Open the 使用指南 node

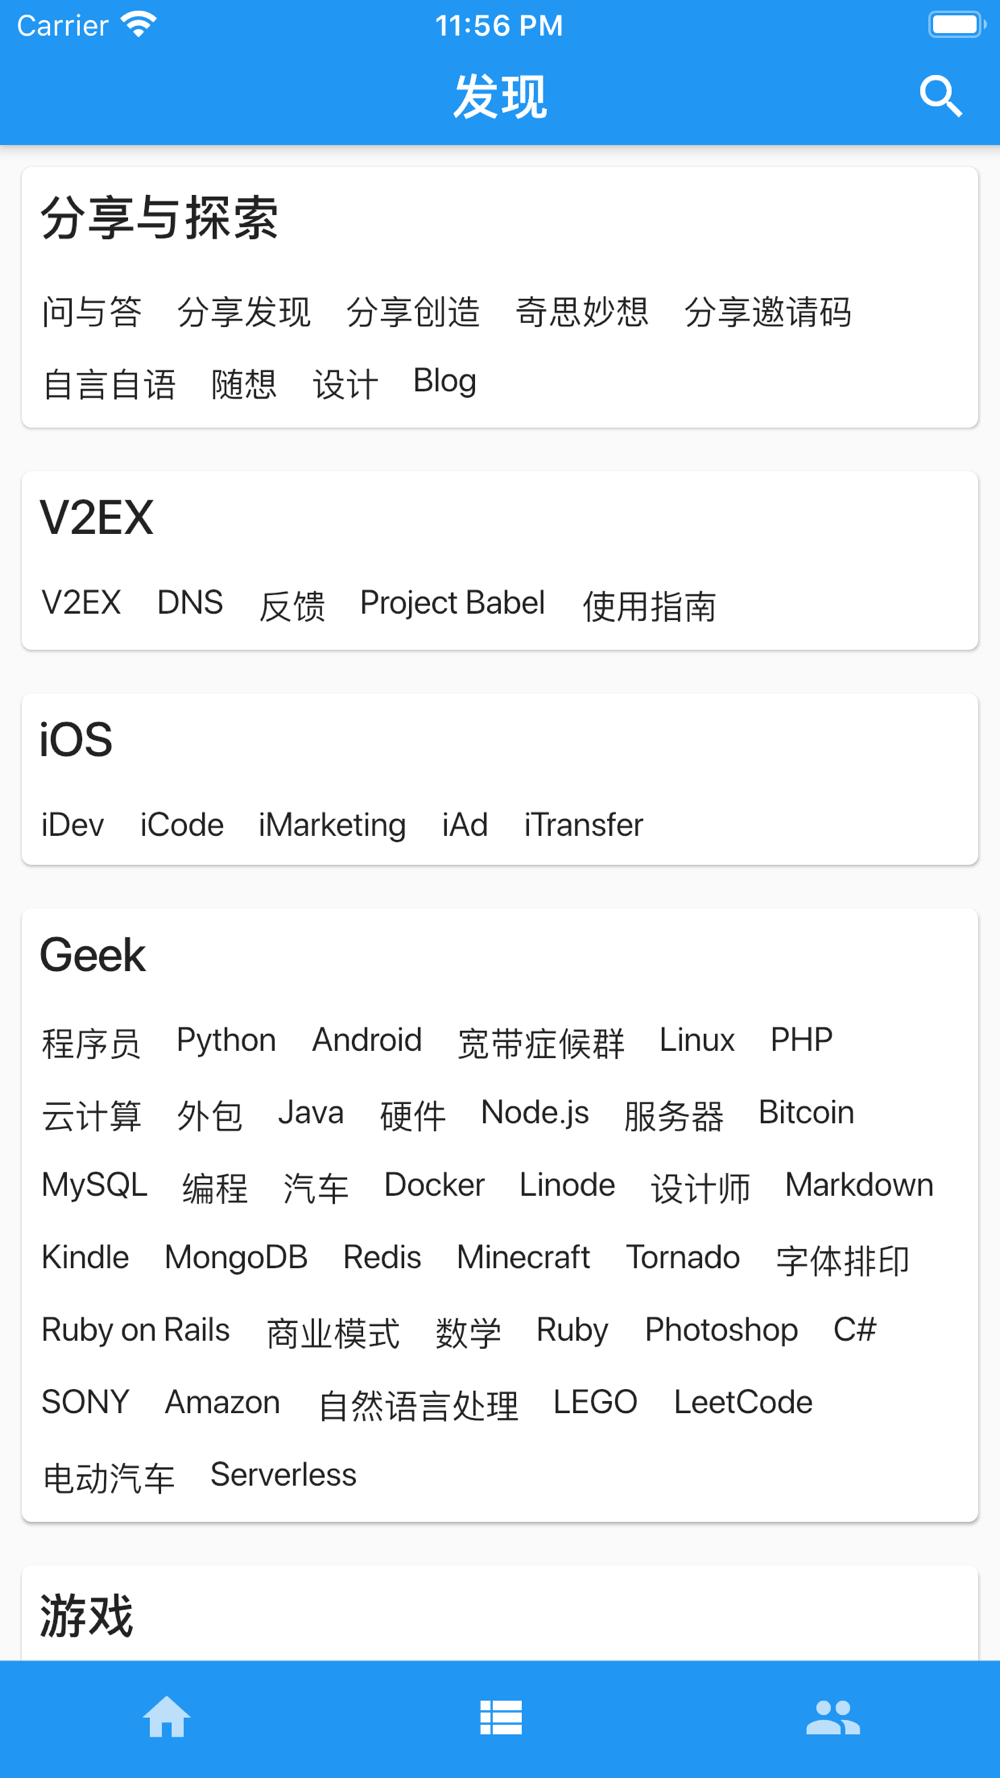point(649,606)
